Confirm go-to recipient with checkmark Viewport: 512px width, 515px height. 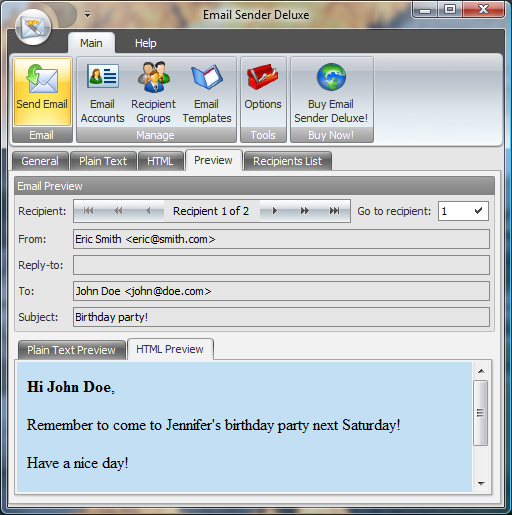[x=478, y=211]
